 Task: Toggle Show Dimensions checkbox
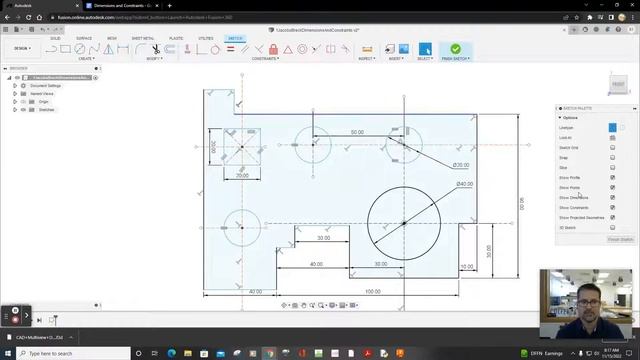(612, 198)
